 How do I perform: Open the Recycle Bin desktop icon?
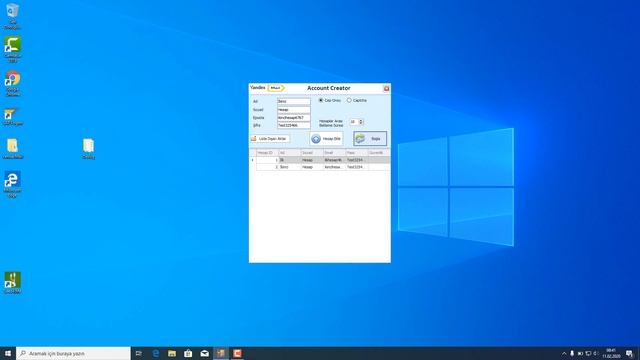pyautogui.click(x=12, y=16)
